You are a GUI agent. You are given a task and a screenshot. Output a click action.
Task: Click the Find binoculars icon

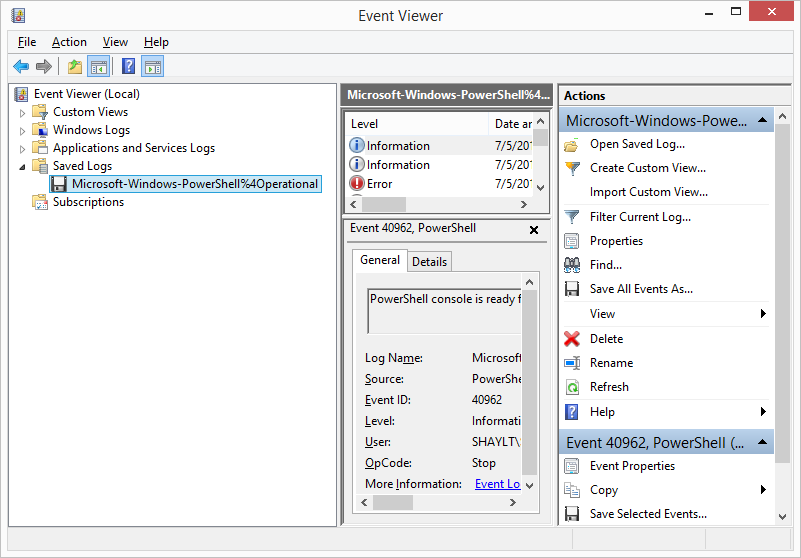[x=572, y=265]
